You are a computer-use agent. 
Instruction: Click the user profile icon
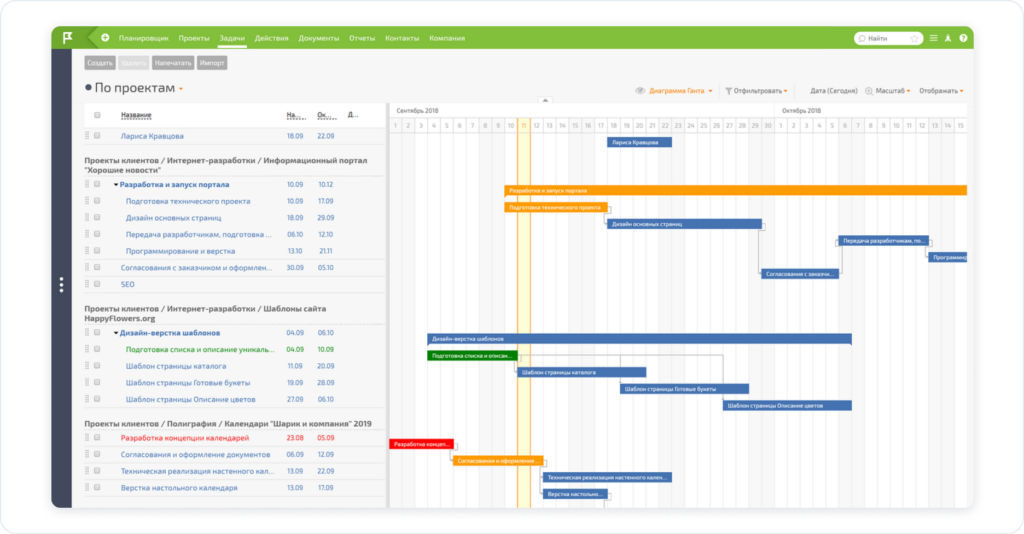click(948, 38)
